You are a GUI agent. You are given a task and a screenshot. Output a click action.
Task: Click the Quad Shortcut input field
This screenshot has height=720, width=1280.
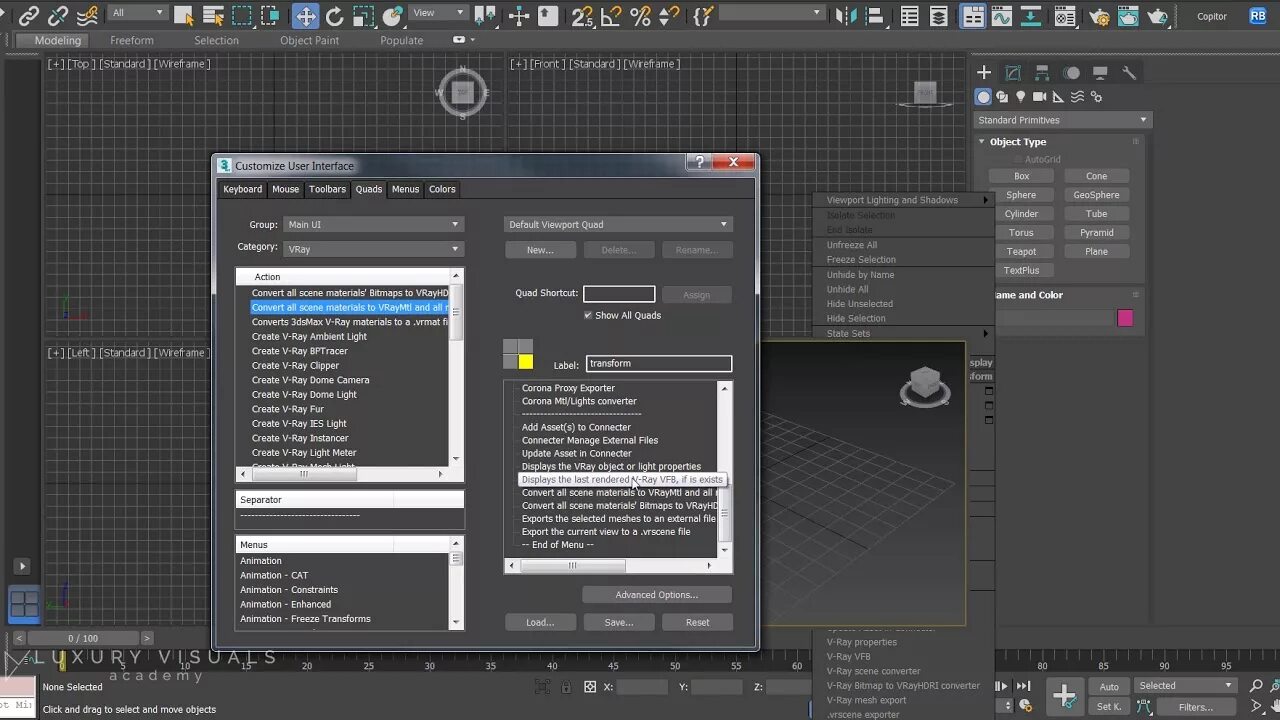coord(619,294)
